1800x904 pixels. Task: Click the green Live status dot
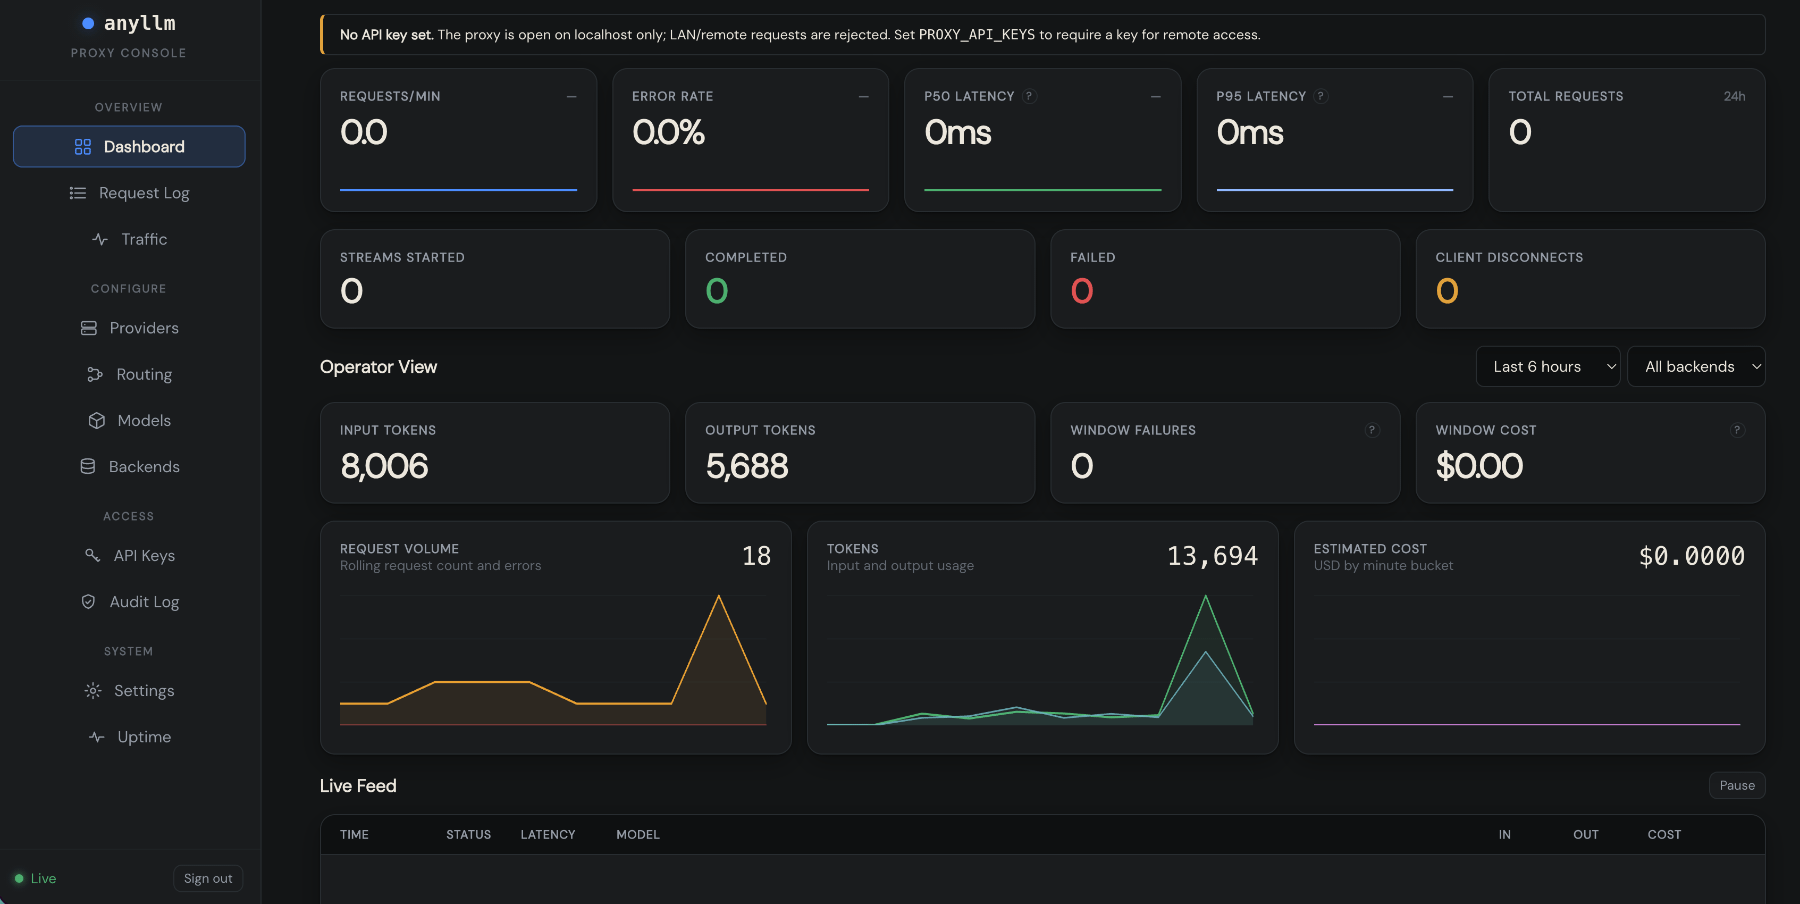(x=19, y=879)
